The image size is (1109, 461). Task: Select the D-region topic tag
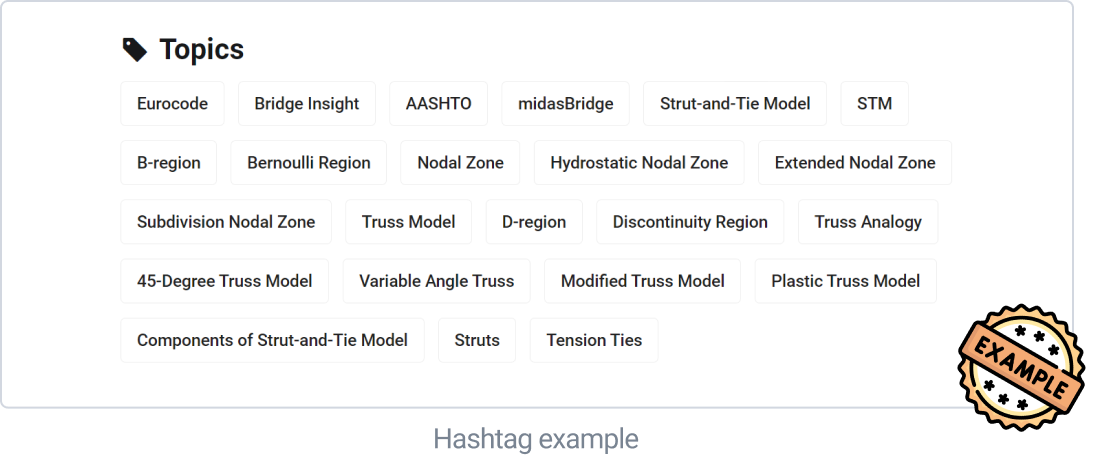click(x=534, y=222)
